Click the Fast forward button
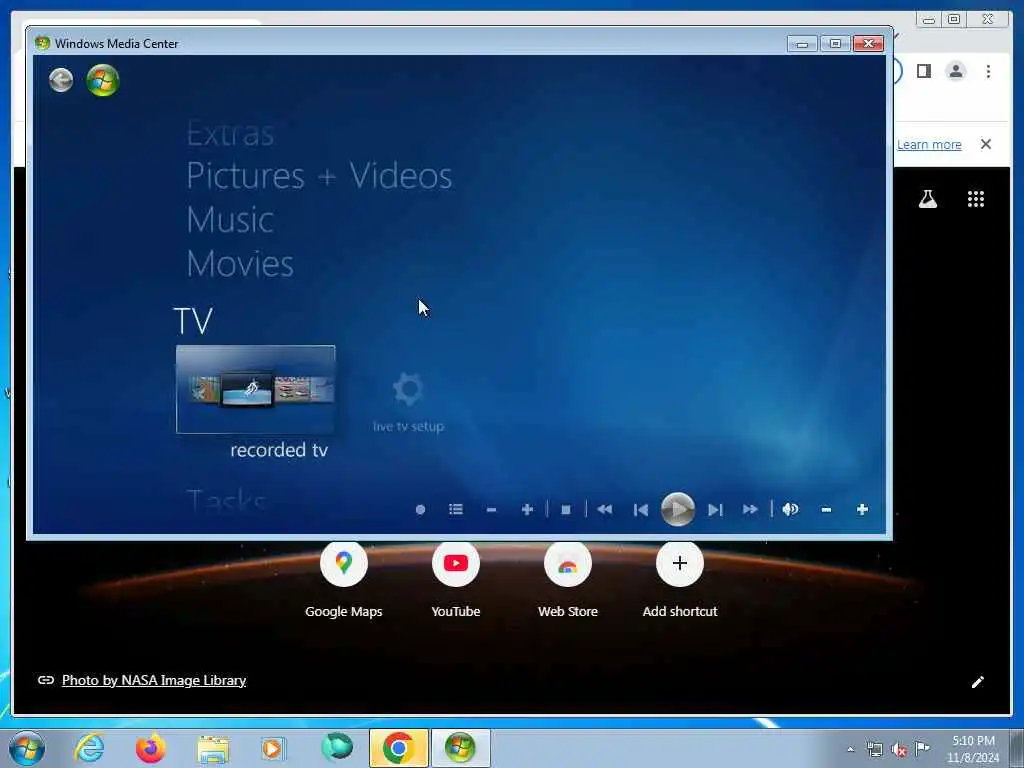This screenshot has width=1024, height=768. tap(750, 509)
